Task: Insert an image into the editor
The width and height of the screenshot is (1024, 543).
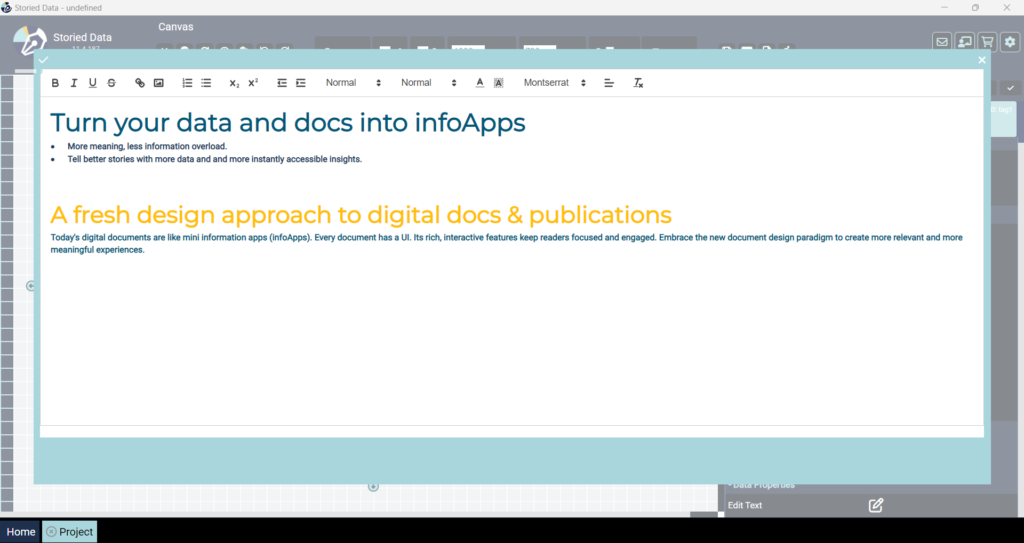Action: click(159, 83)
